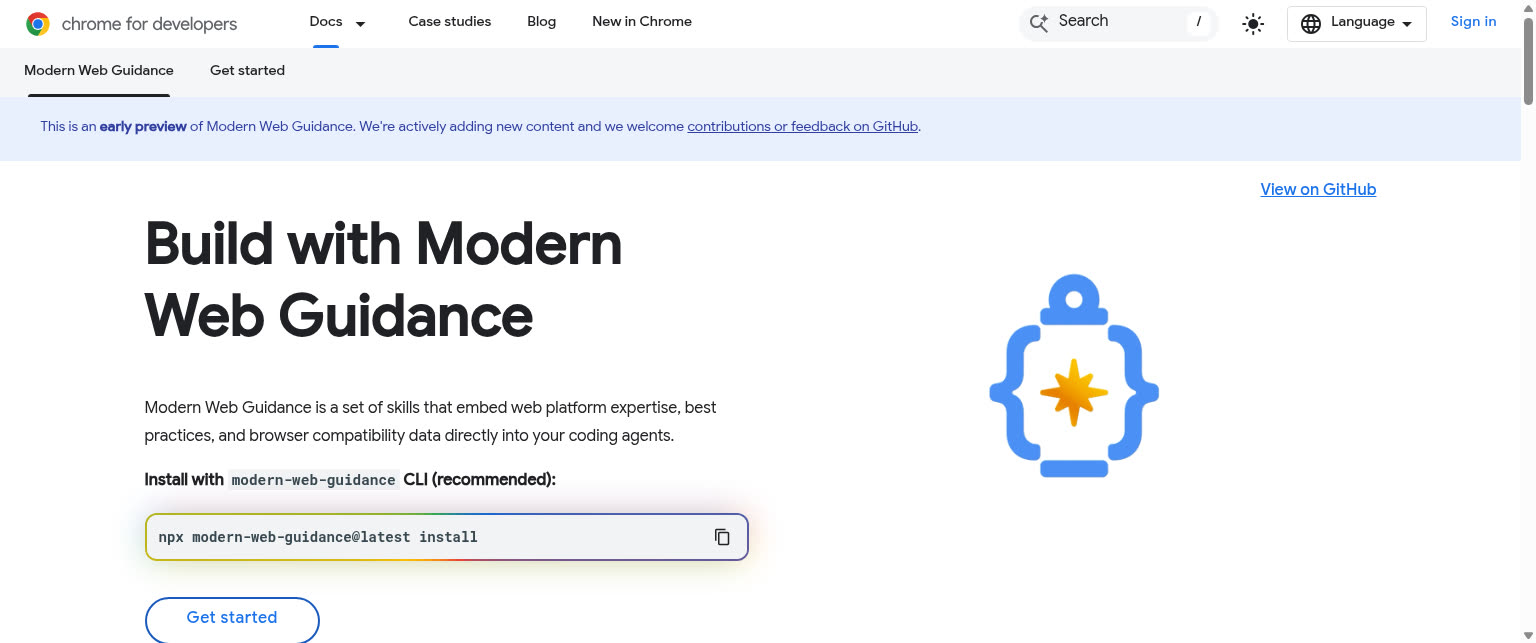Open the Language dropdown
The width and height of the screenshot is (1536, 643).
pyautogui.click(x=1356, y=23)
